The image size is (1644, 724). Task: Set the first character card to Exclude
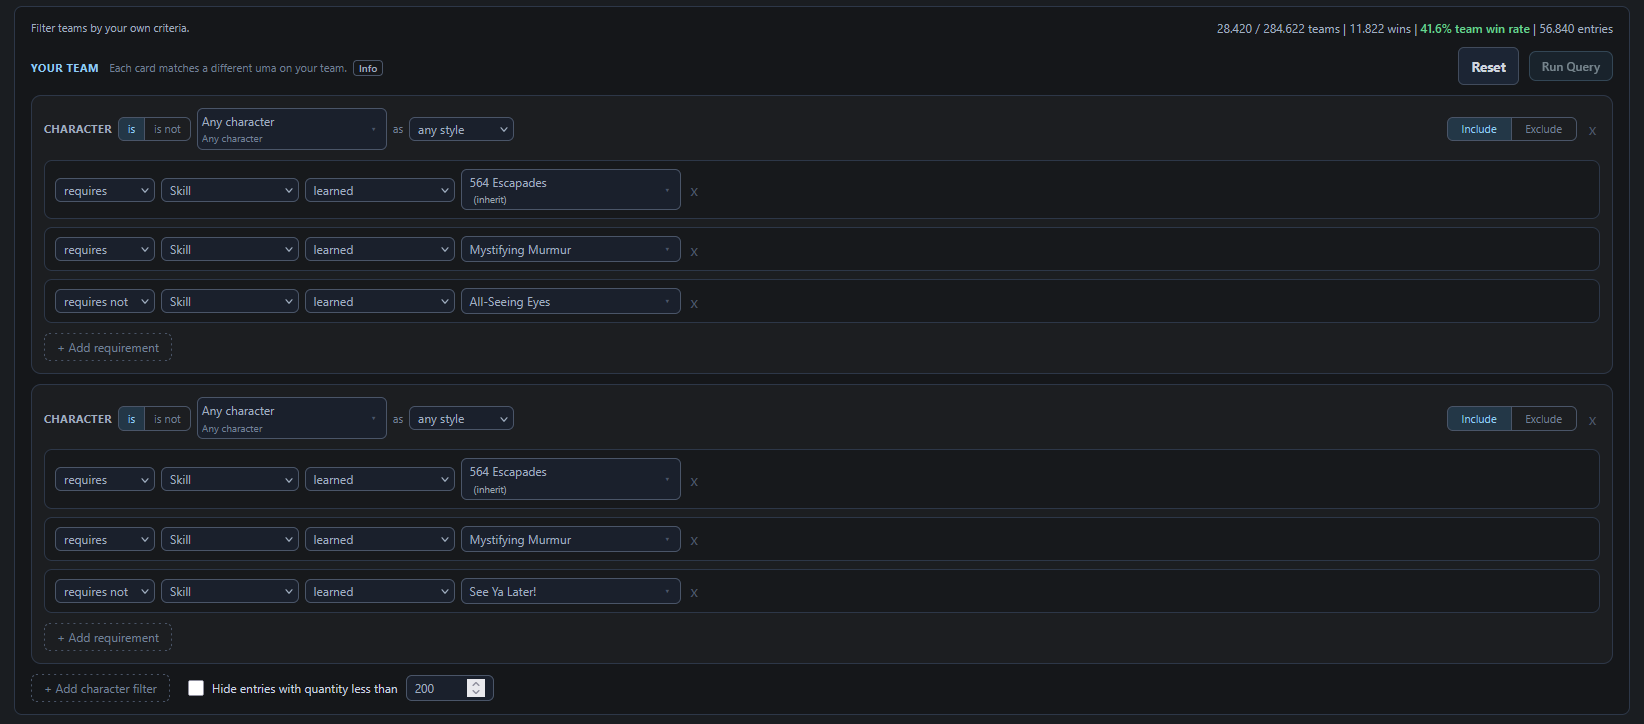click(x=1543, y=129)
